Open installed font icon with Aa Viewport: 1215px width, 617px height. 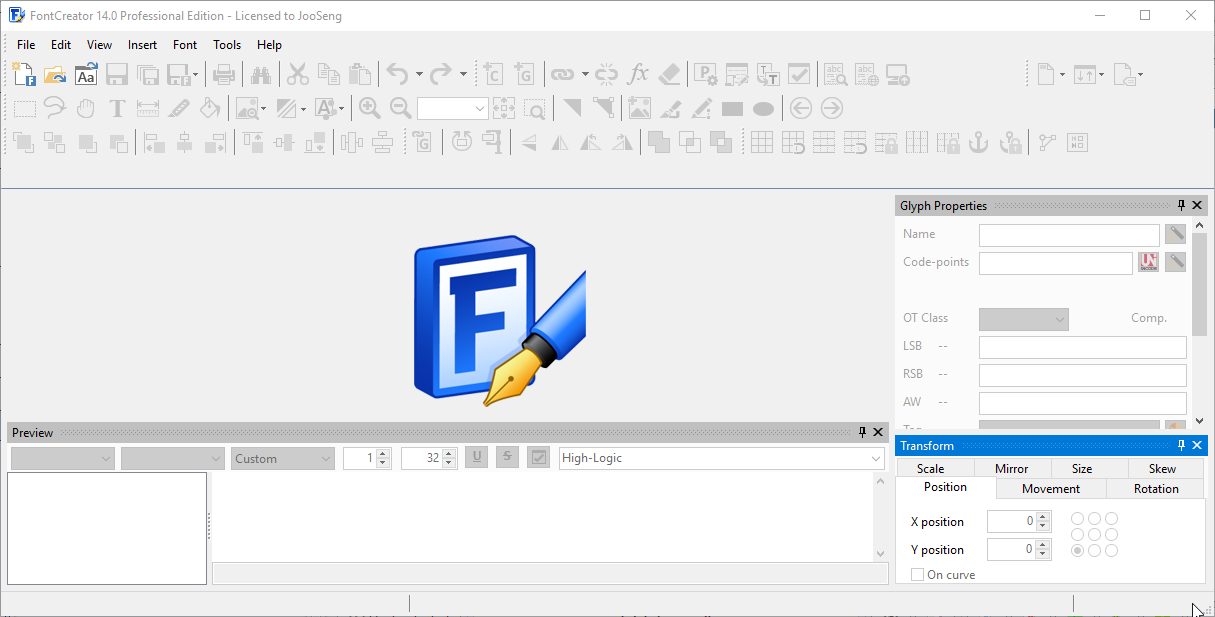[86, 74]
